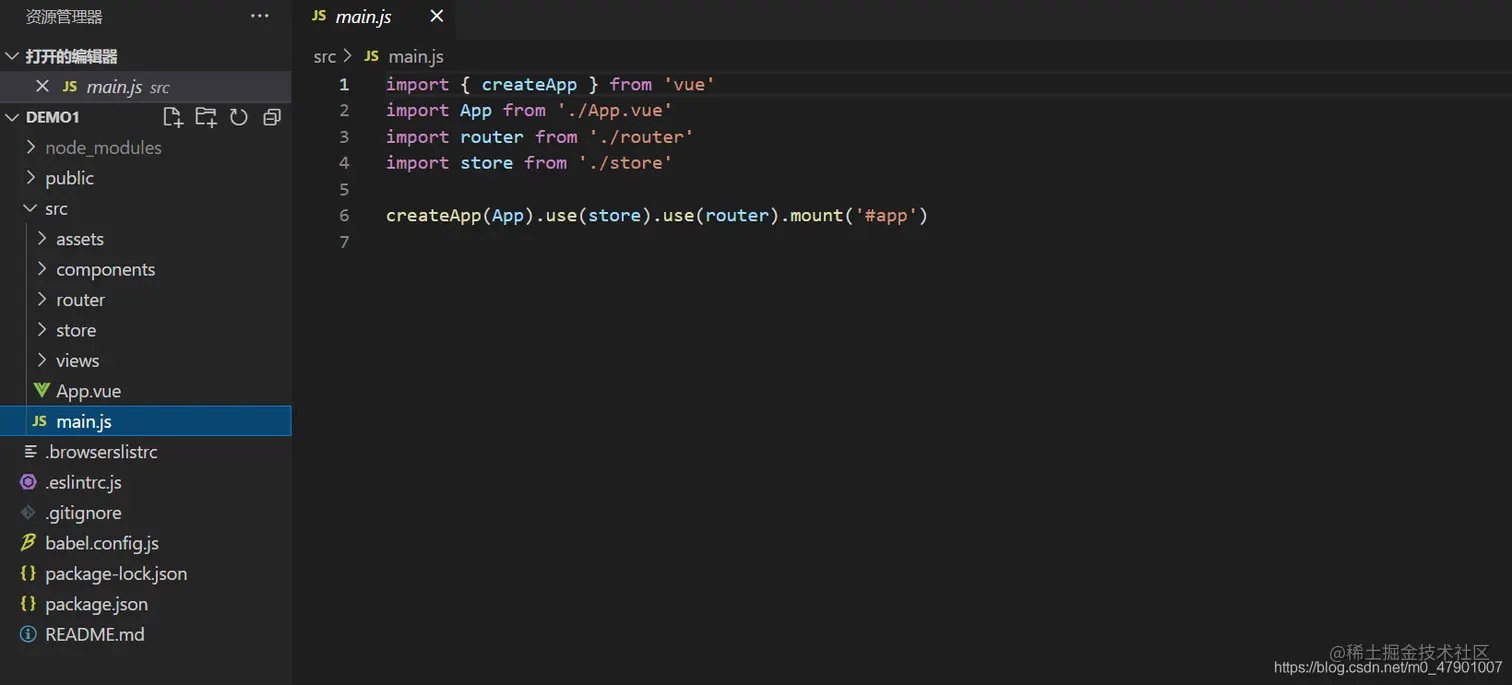This screenshot has width=1512, height=685.
Task: Click './App.vue' string on line 2
Action: pos(615,110)
